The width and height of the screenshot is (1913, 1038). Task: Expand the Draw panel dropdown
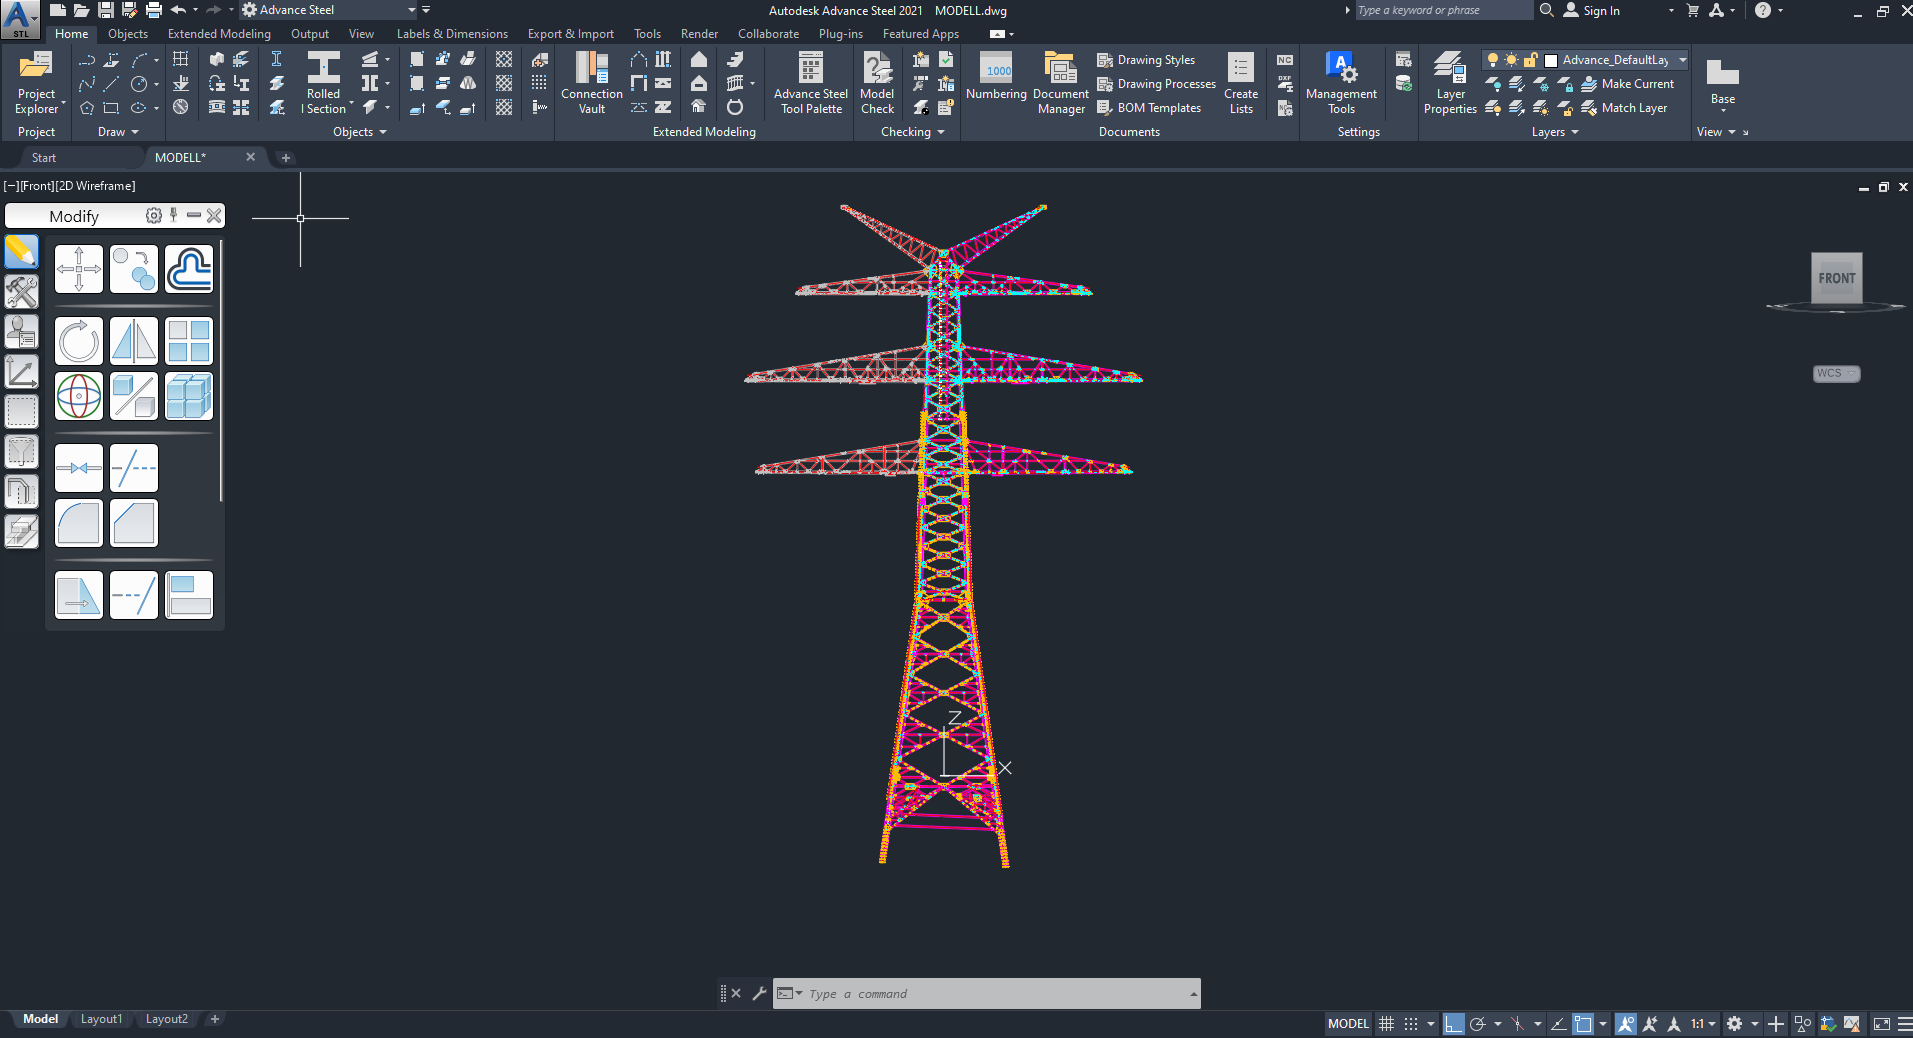118,132
